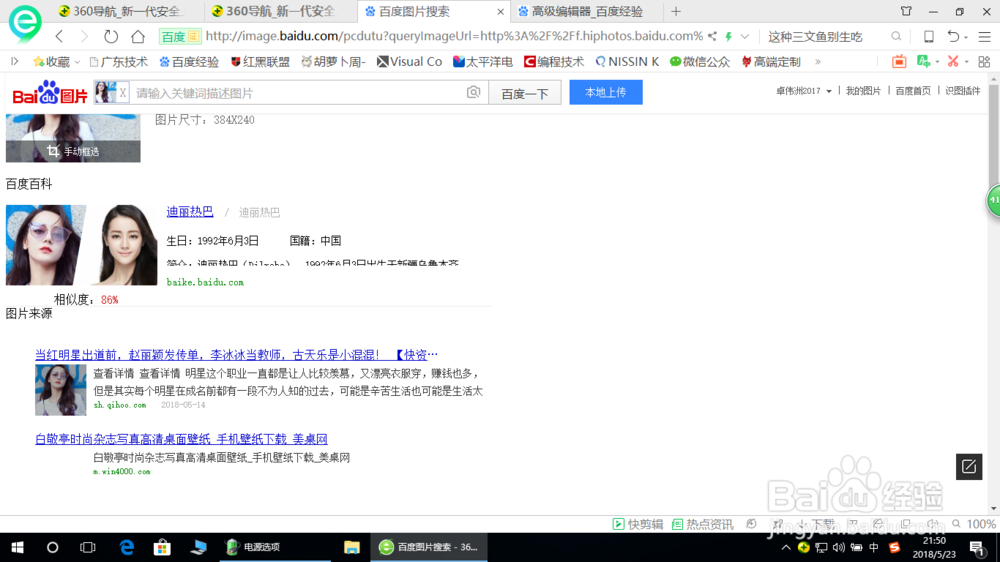
Task: Share the page using the share icon
Action: click(712, 36)
